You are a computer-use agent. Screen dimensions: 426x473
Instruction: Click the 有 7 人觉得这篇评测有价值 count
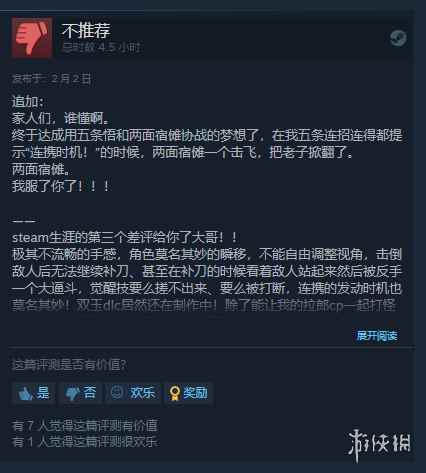(85, 426)
